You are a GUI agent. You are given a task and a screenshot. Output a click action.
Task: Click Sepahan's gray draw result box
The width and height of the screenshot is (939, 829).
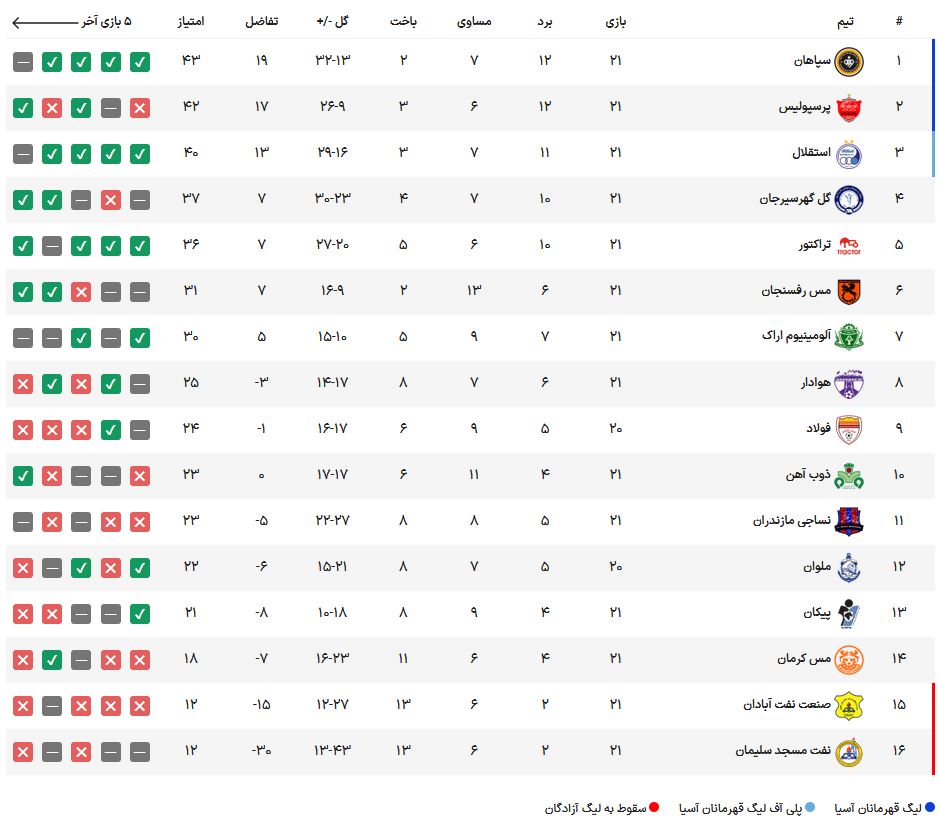(x=23, y=62)
